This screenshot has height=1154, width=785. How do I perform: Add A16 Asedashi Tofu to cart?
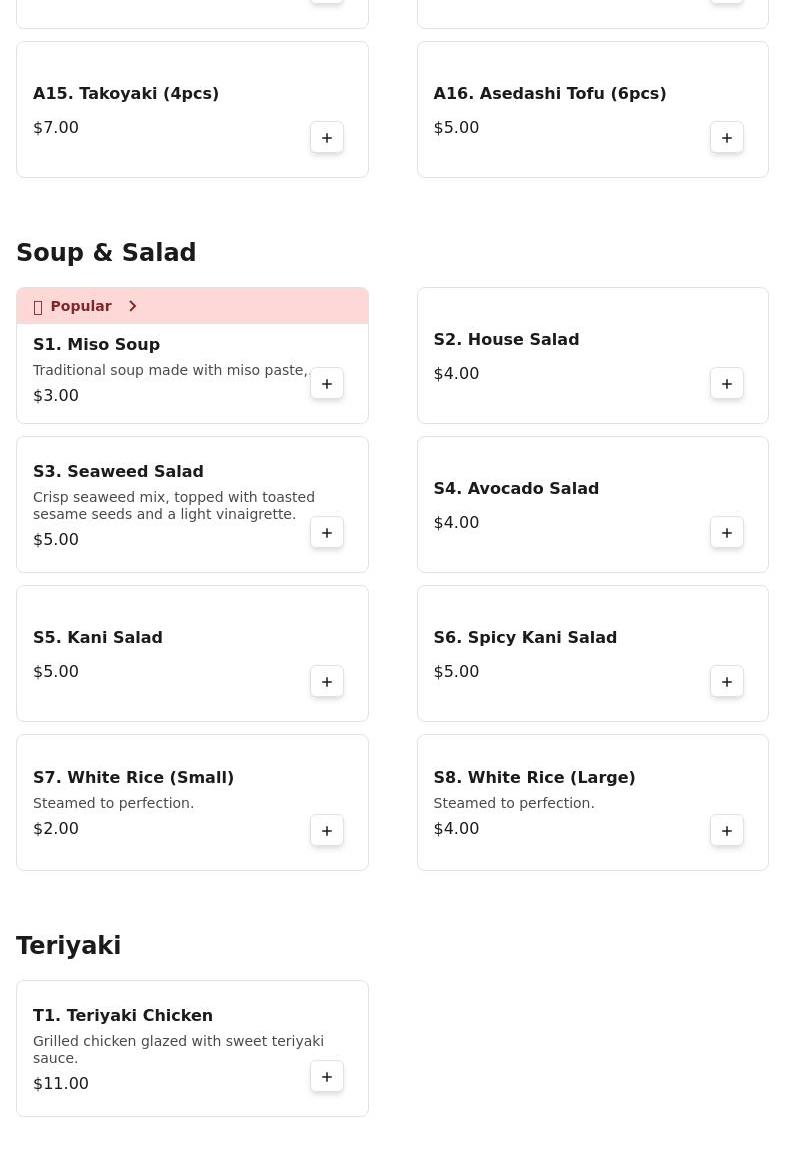[x=727, y=138]
